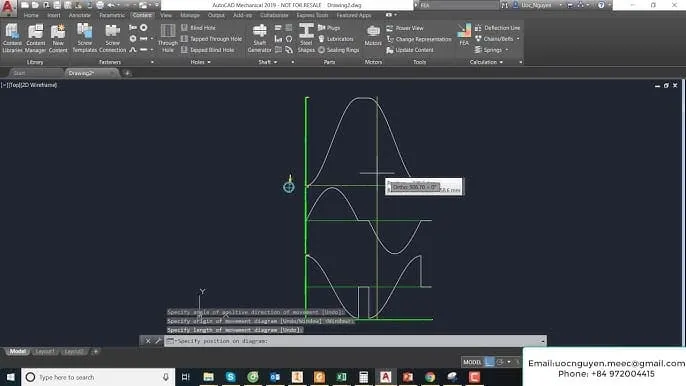Insert a Blind Hole
The width and height of the screenshot is (686, 386).
coord(198,28)
